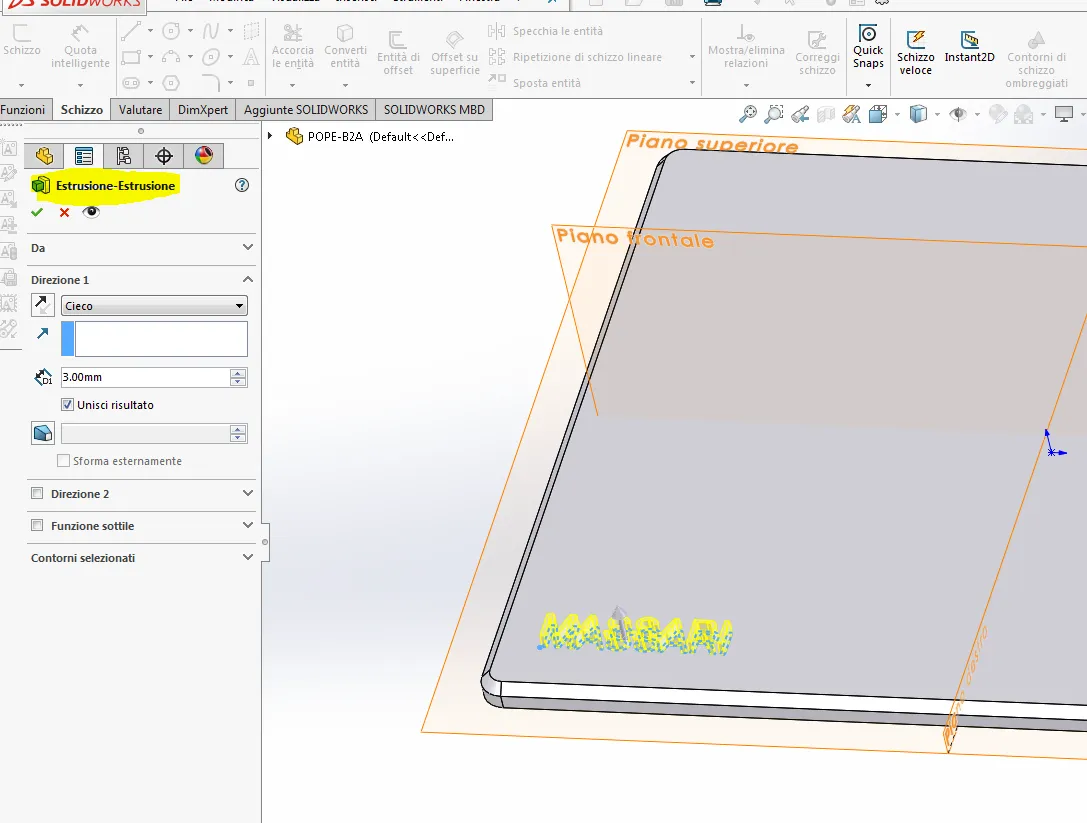Click Schizzo veloce tool
The image size is (1087, 823).
click(916, 52)
